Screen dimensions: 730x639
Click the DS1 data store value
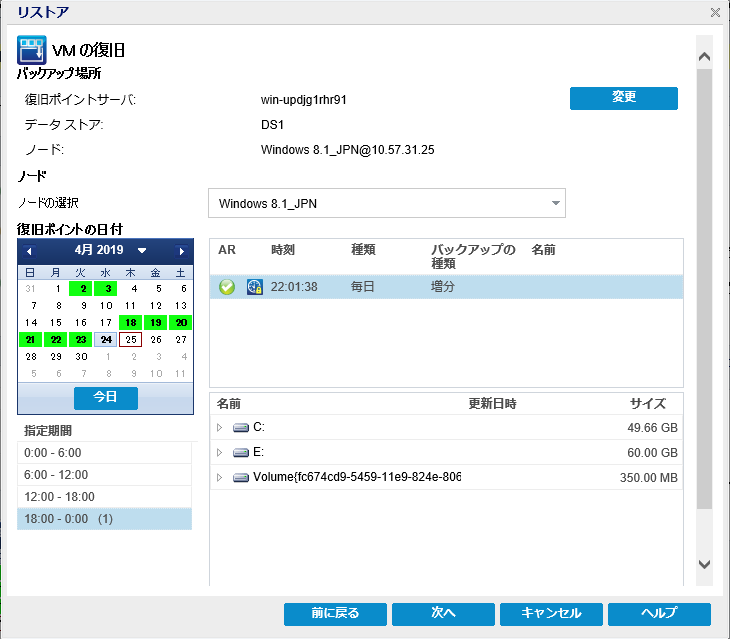point(272,125)
